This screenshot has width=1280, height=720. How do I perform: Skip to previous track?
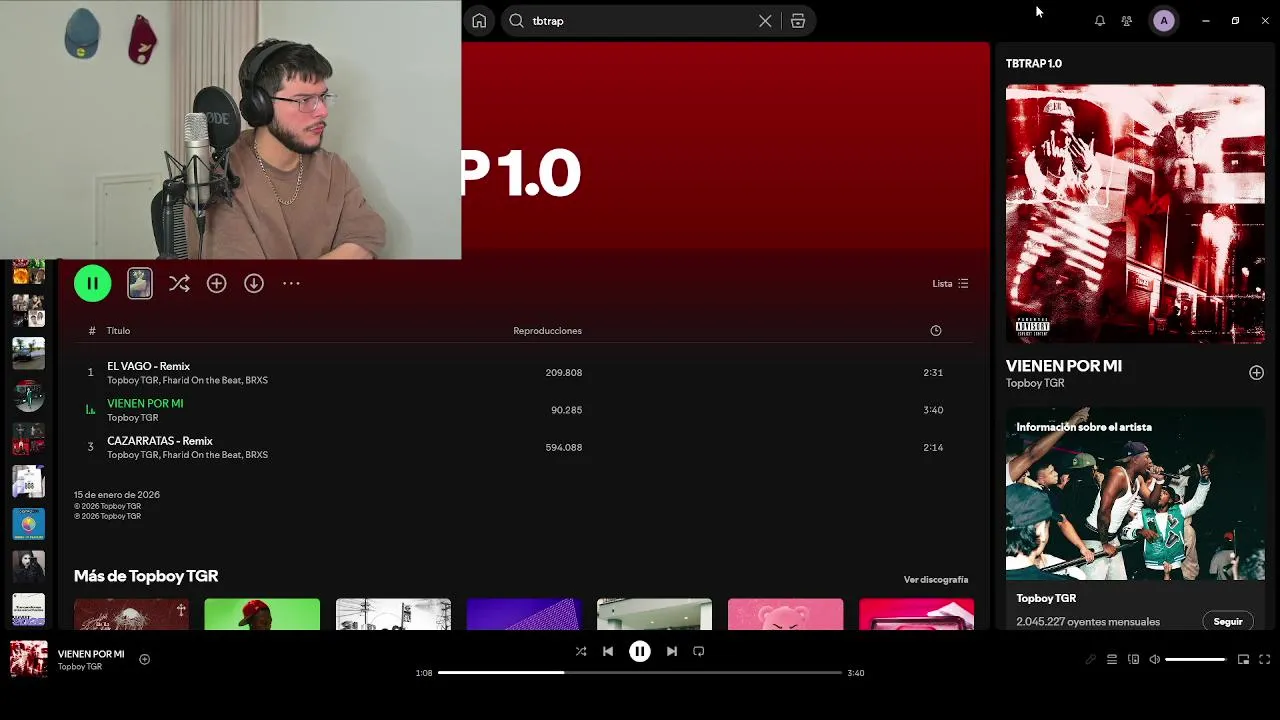click(x=608, y=652)
